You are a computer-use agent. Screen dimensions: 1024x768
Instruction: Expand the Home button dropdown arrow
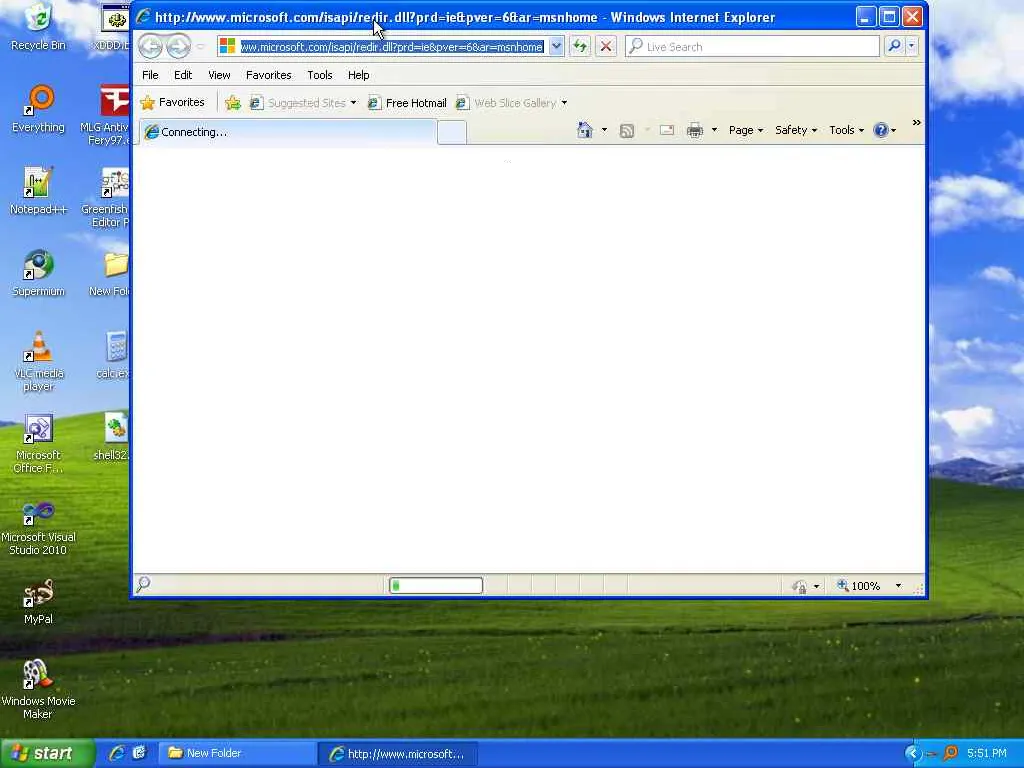coord(604,130)
